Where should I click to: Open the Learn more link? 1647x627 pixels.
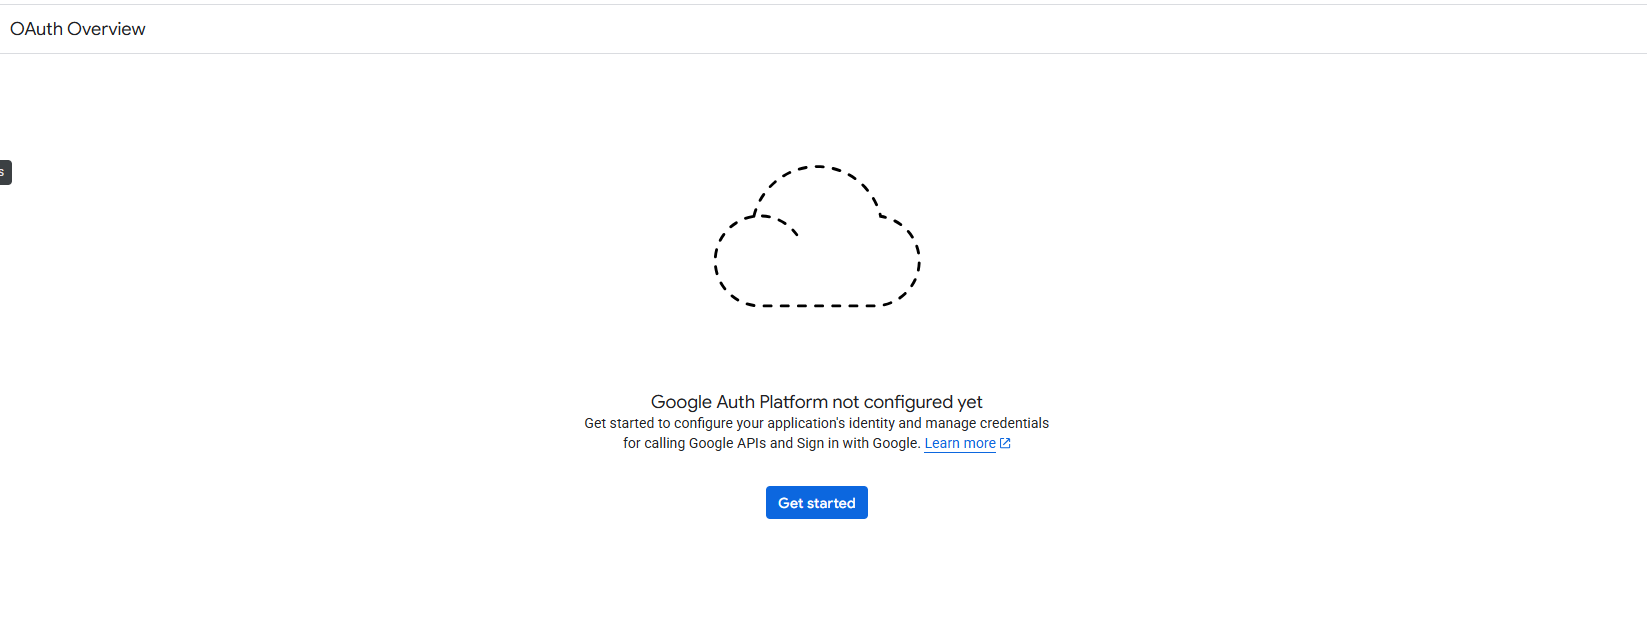tap(960, 443)
